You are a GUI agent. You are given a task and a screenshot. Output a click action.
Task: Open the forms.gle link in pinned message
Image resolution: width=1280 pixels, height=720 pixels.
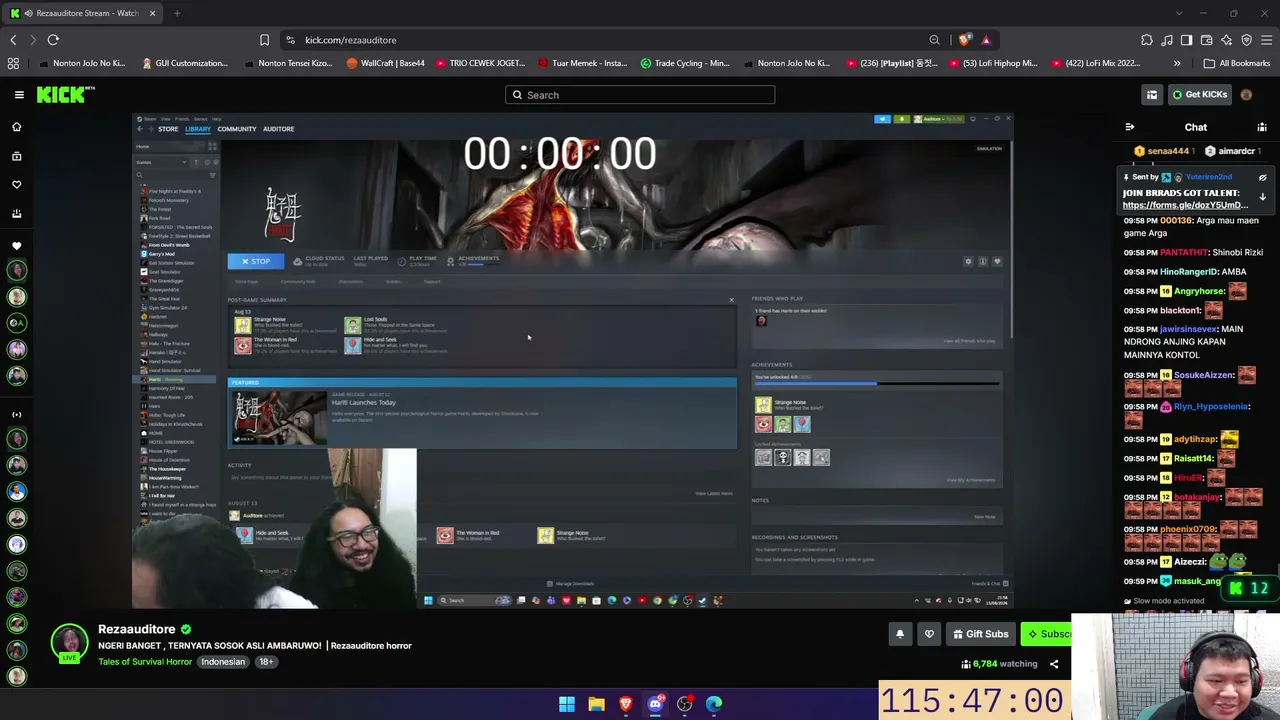[x=1185, y=205]
